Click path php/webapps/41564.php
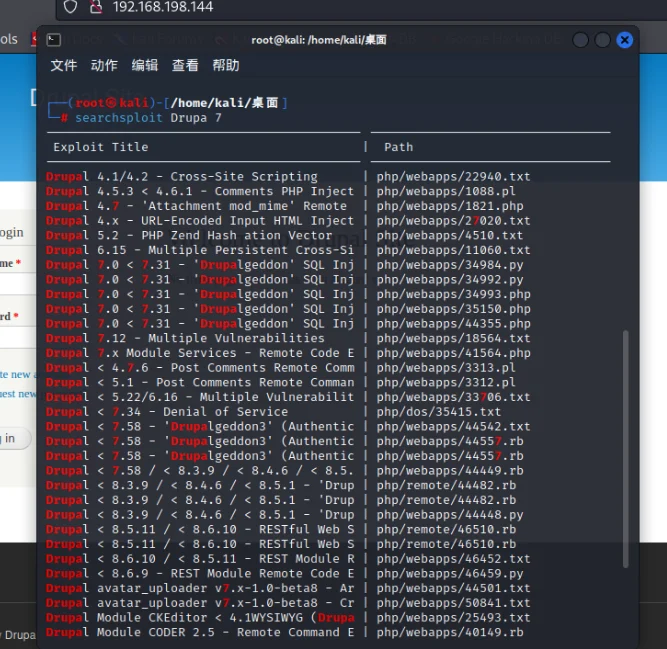Screen dimensions: 667x649 [x=453, y=353]
